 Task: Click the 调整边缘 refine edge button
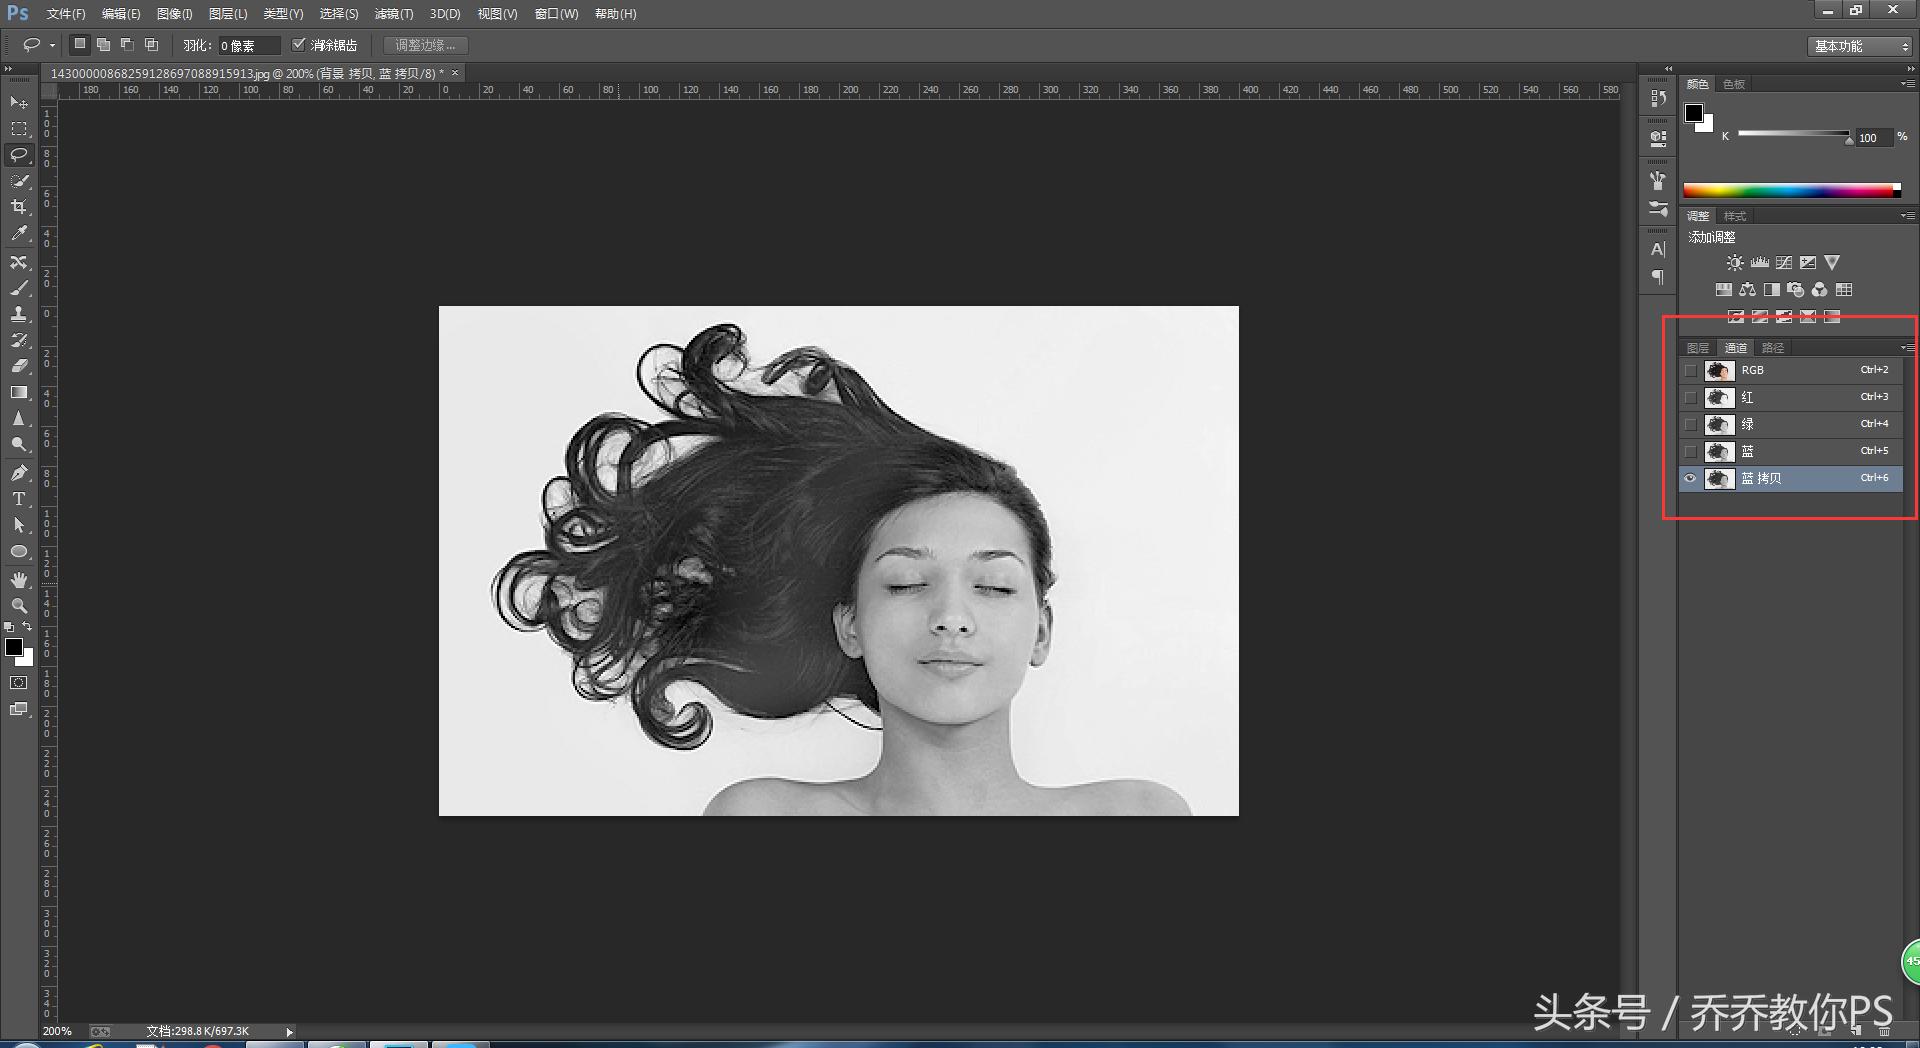[425, 45]
